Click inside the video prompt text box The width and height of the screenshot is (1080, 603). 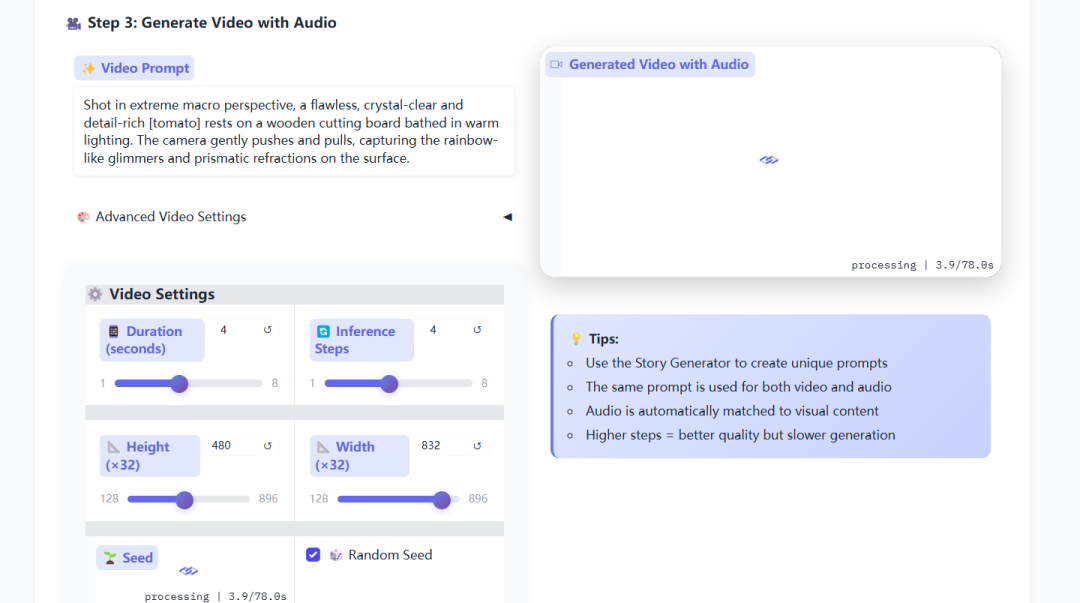pyautogui.click(x=293, y=131)
